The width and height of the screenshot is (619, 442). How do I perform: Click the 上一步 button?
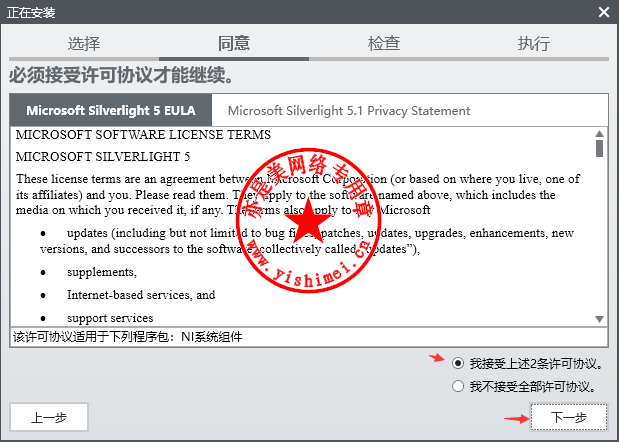[49, 417]
